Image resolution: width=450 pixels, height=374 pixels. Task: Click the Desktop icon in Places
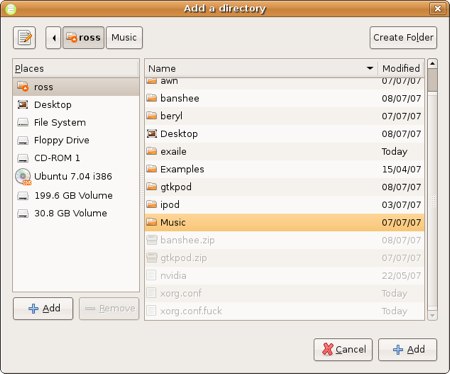click(23, 105)
